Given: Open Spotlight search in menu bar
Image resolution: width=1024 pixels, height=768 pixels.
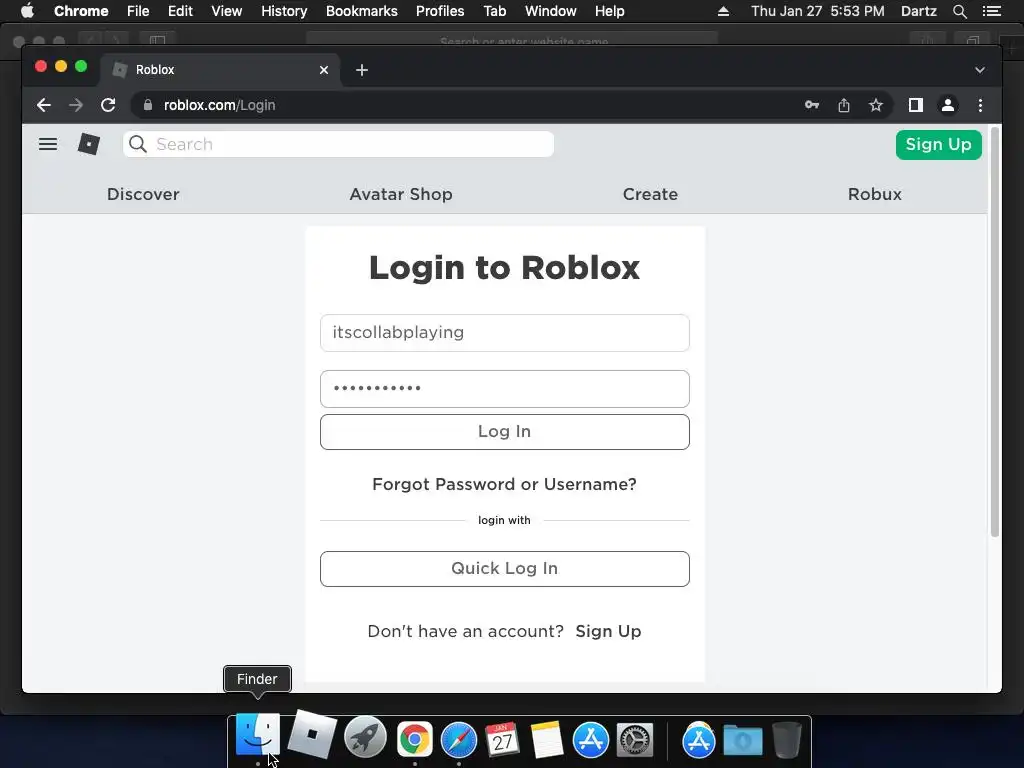Looking at the screenshot, I should 959,11.
